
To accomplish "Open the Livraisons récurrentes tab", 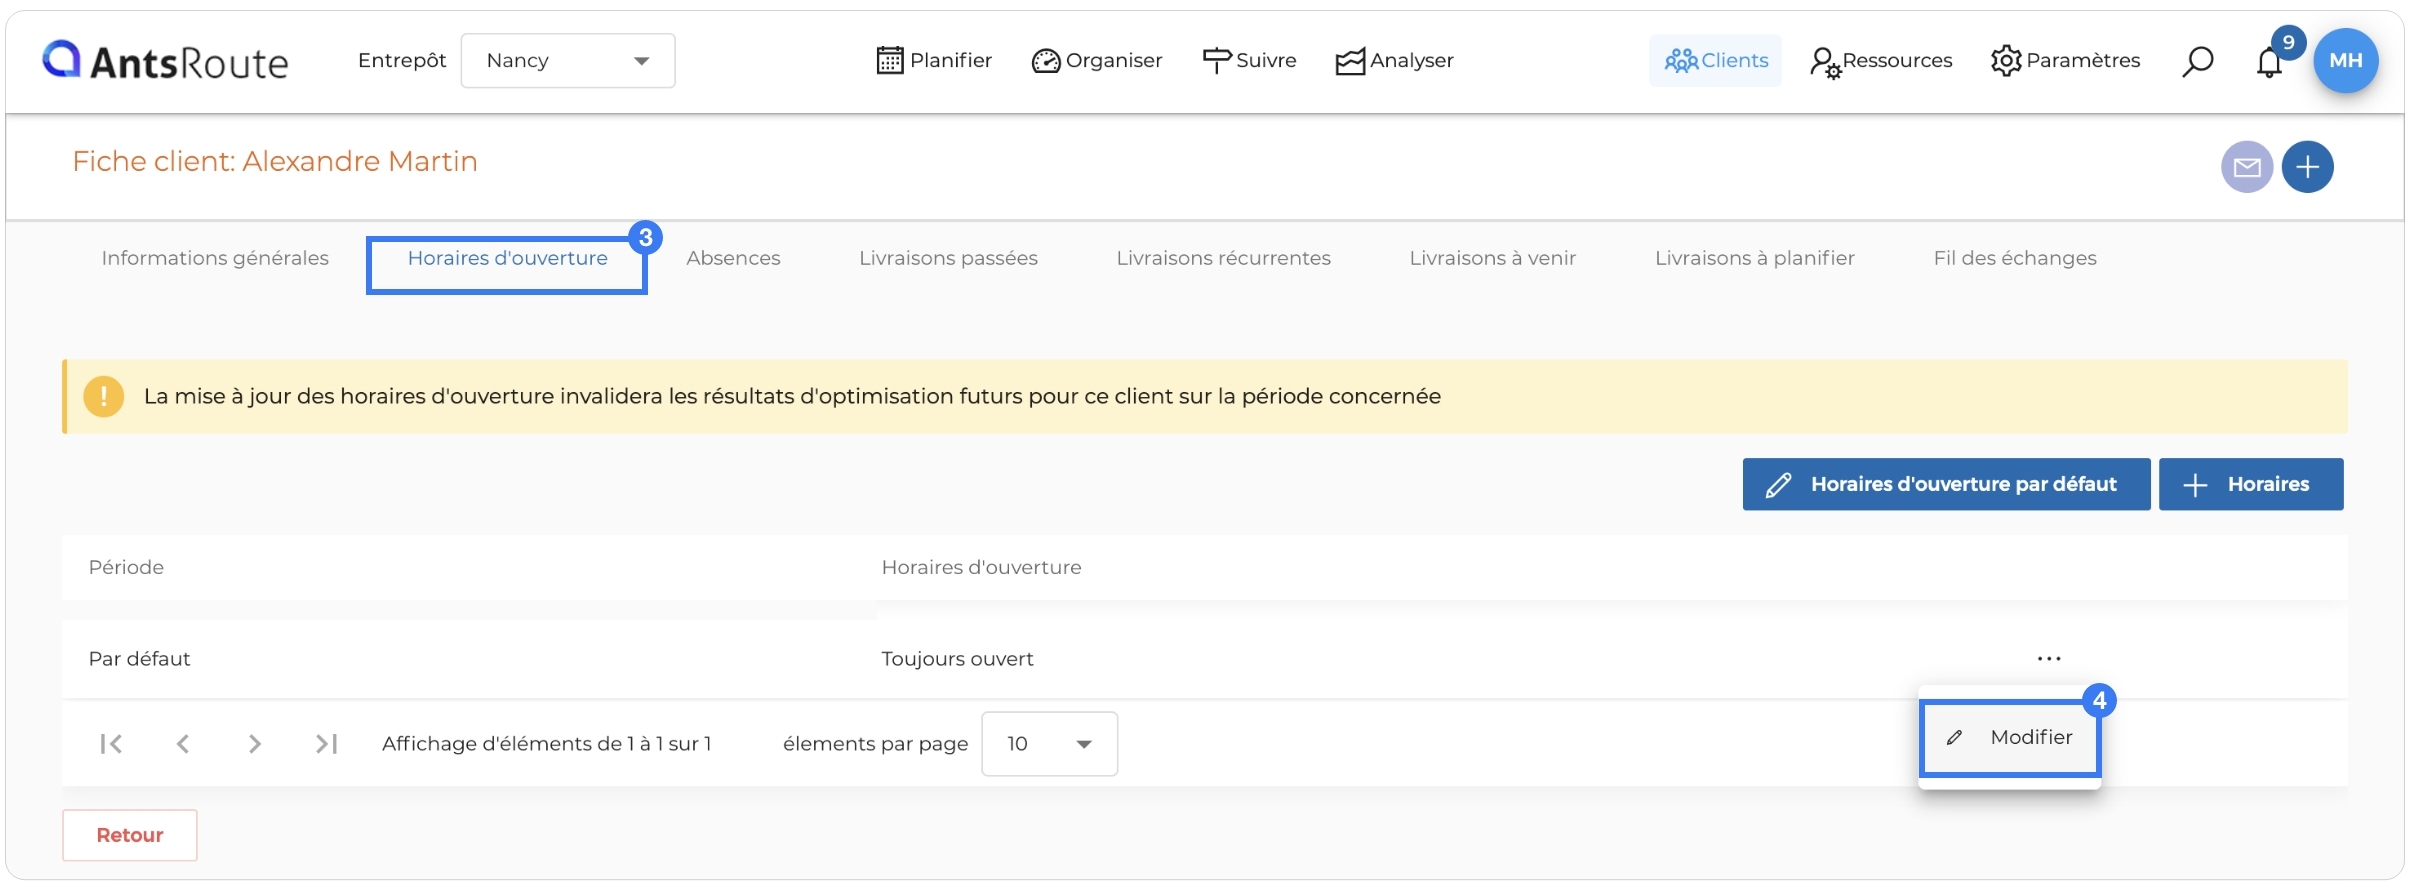I will (x=1223, y=258).
